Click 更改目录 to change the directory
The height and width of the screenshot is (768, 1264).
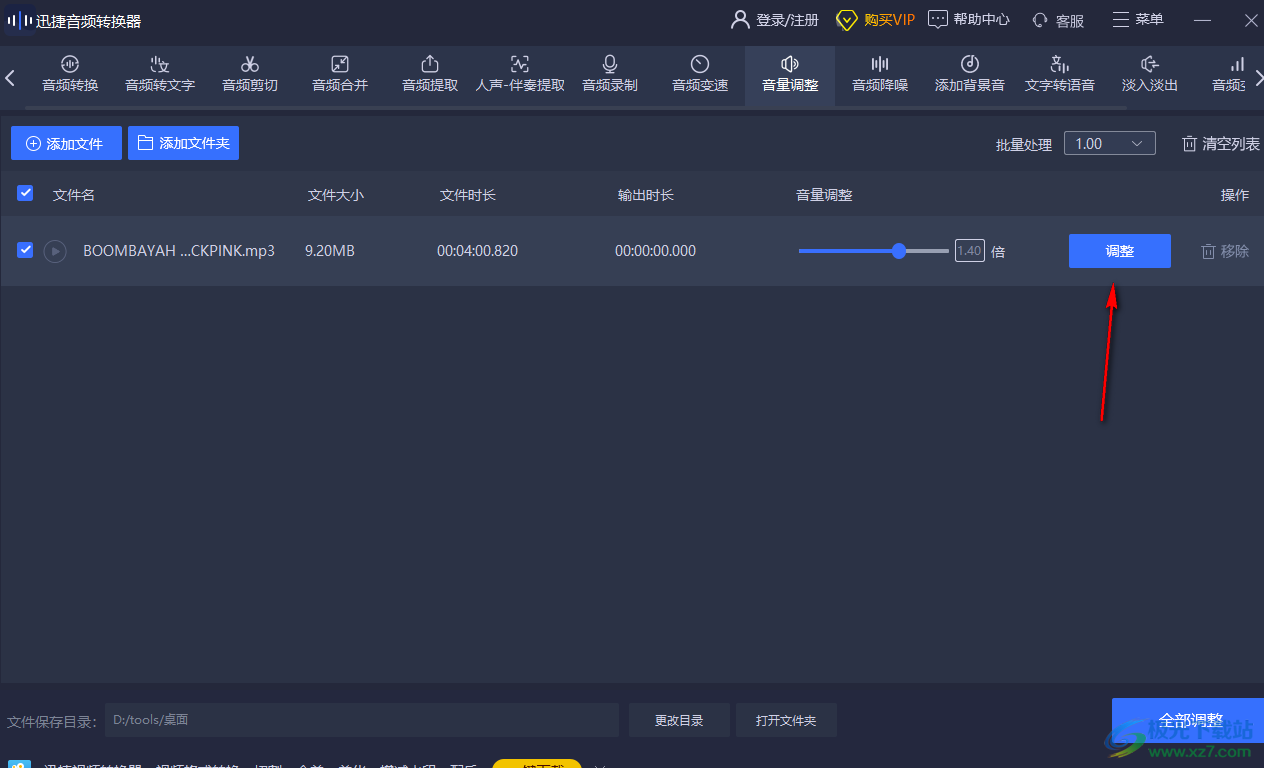coord(679,720)
